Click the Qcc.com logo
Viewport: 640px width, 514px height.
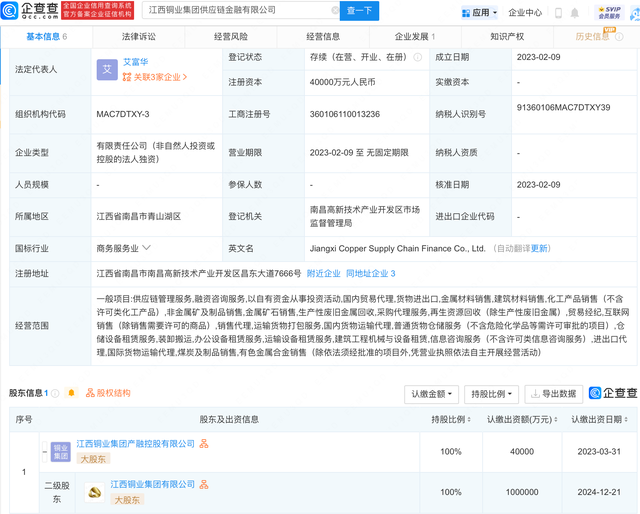pyautogui.click(x=29, y=10)
